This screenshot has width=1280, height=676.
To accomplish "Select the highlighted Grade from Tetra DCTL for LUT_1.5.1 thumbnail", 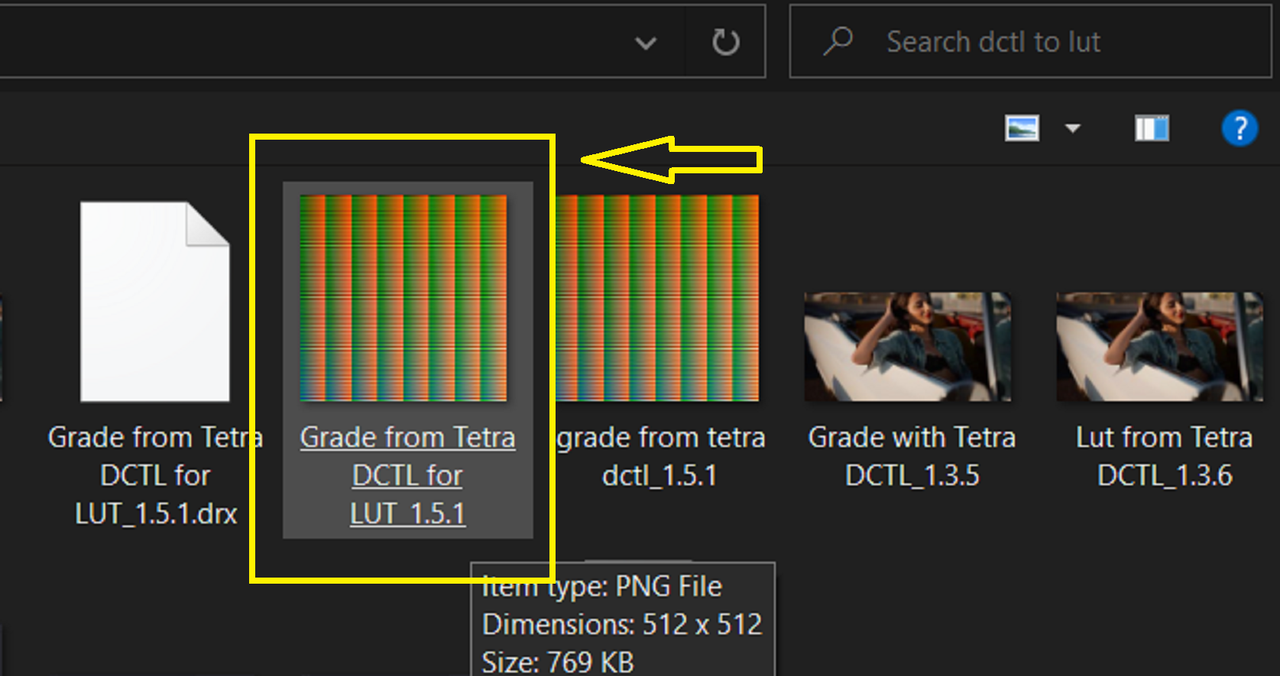I will [x=403, y=298].
